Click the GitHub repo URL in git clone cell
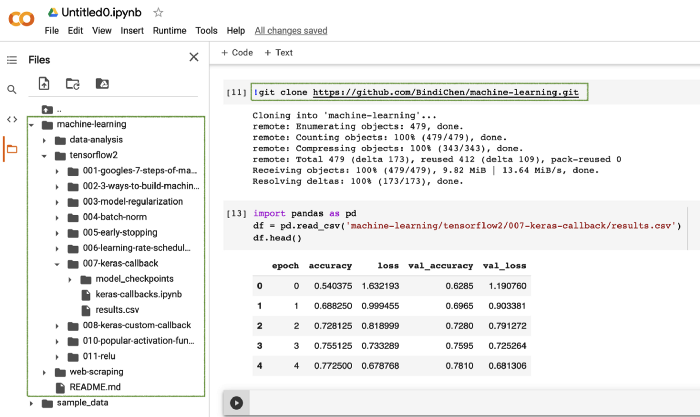 (446, 92)
